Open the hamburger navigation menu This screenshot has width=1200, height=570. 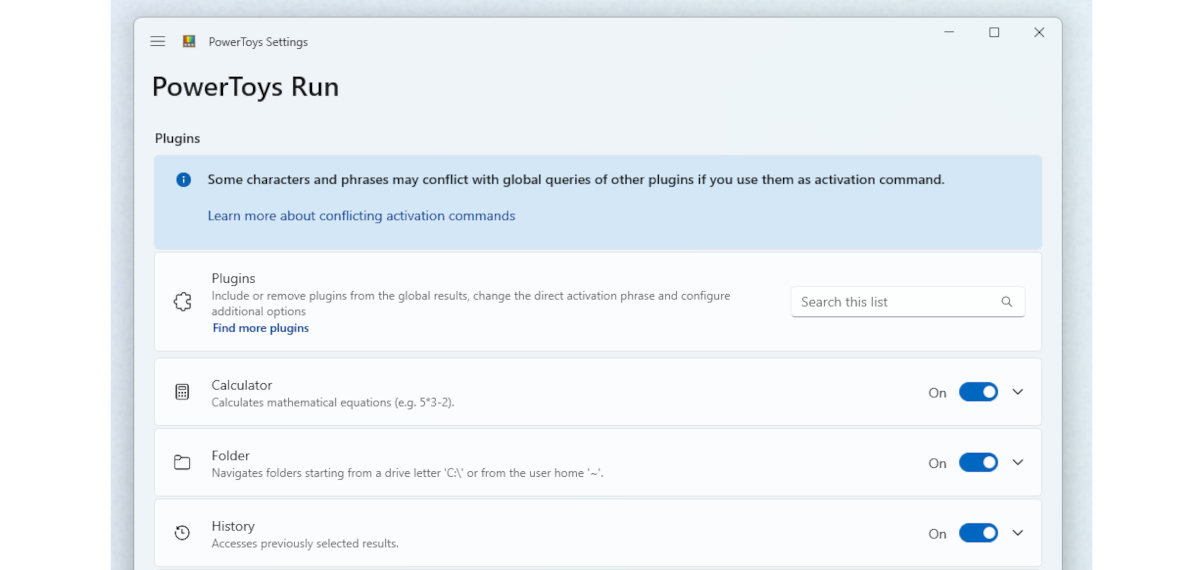[x=158, y=42]
